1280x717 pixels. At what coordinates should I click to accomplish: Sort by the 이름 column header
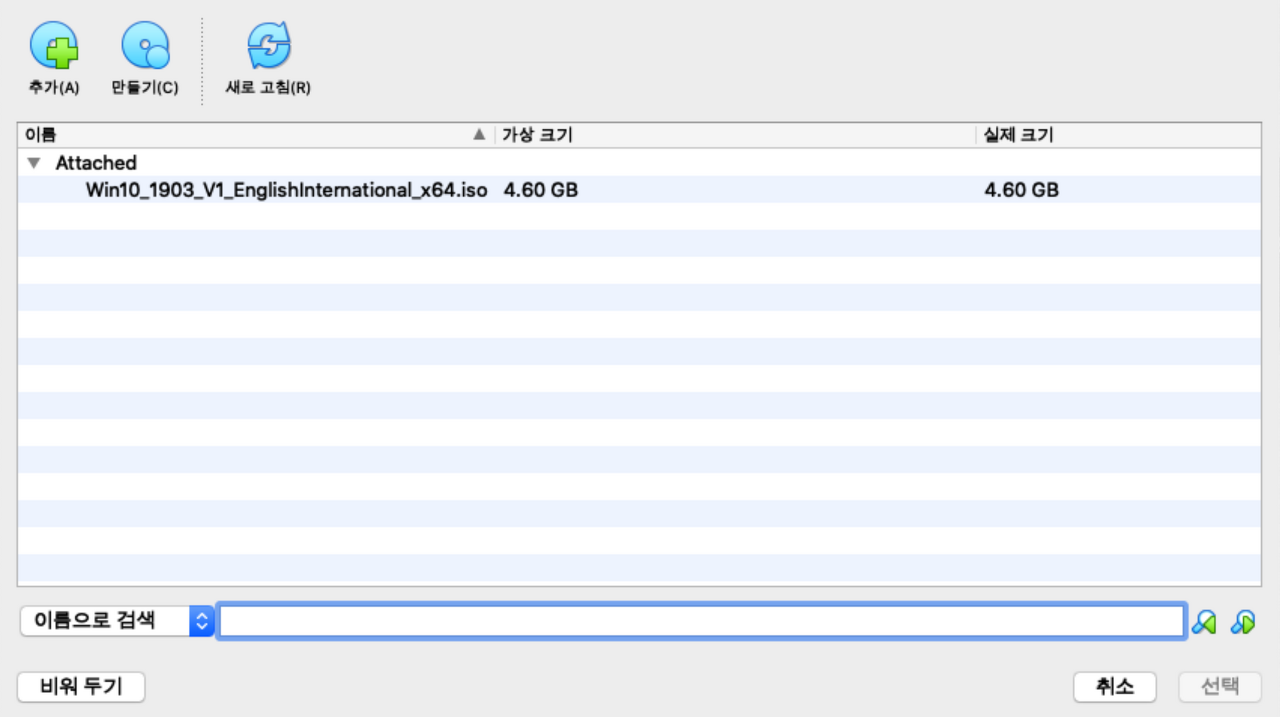pyautogui.click(x=256, y=135)
